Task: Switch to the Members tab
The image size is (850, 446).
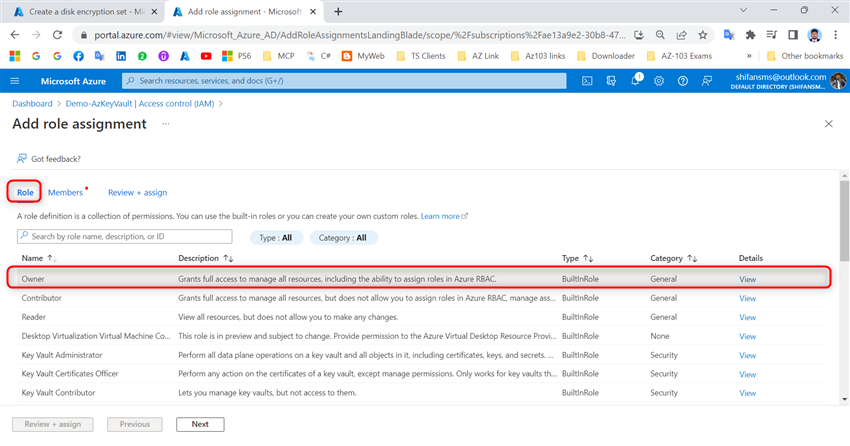Action: click(65, 192)
